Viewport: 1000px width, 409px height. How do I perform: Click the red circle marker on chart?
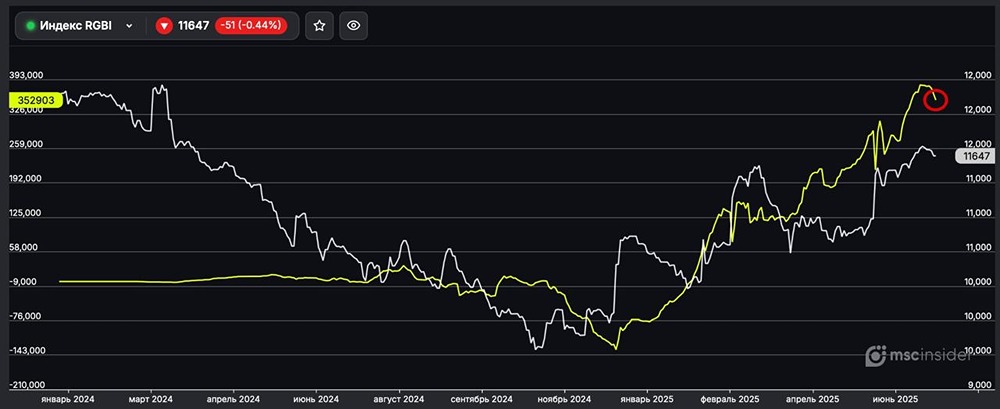936,100
